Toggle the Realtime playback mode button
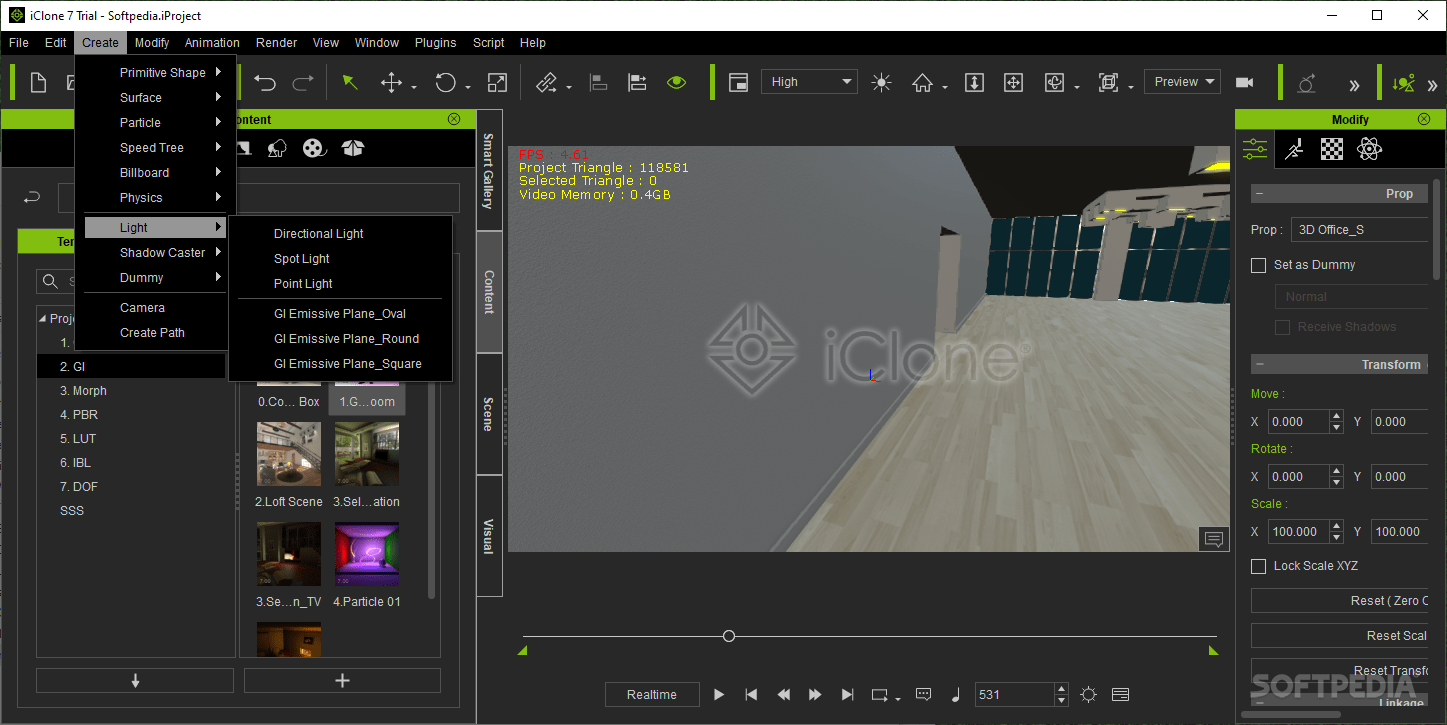 pos(652,695)
